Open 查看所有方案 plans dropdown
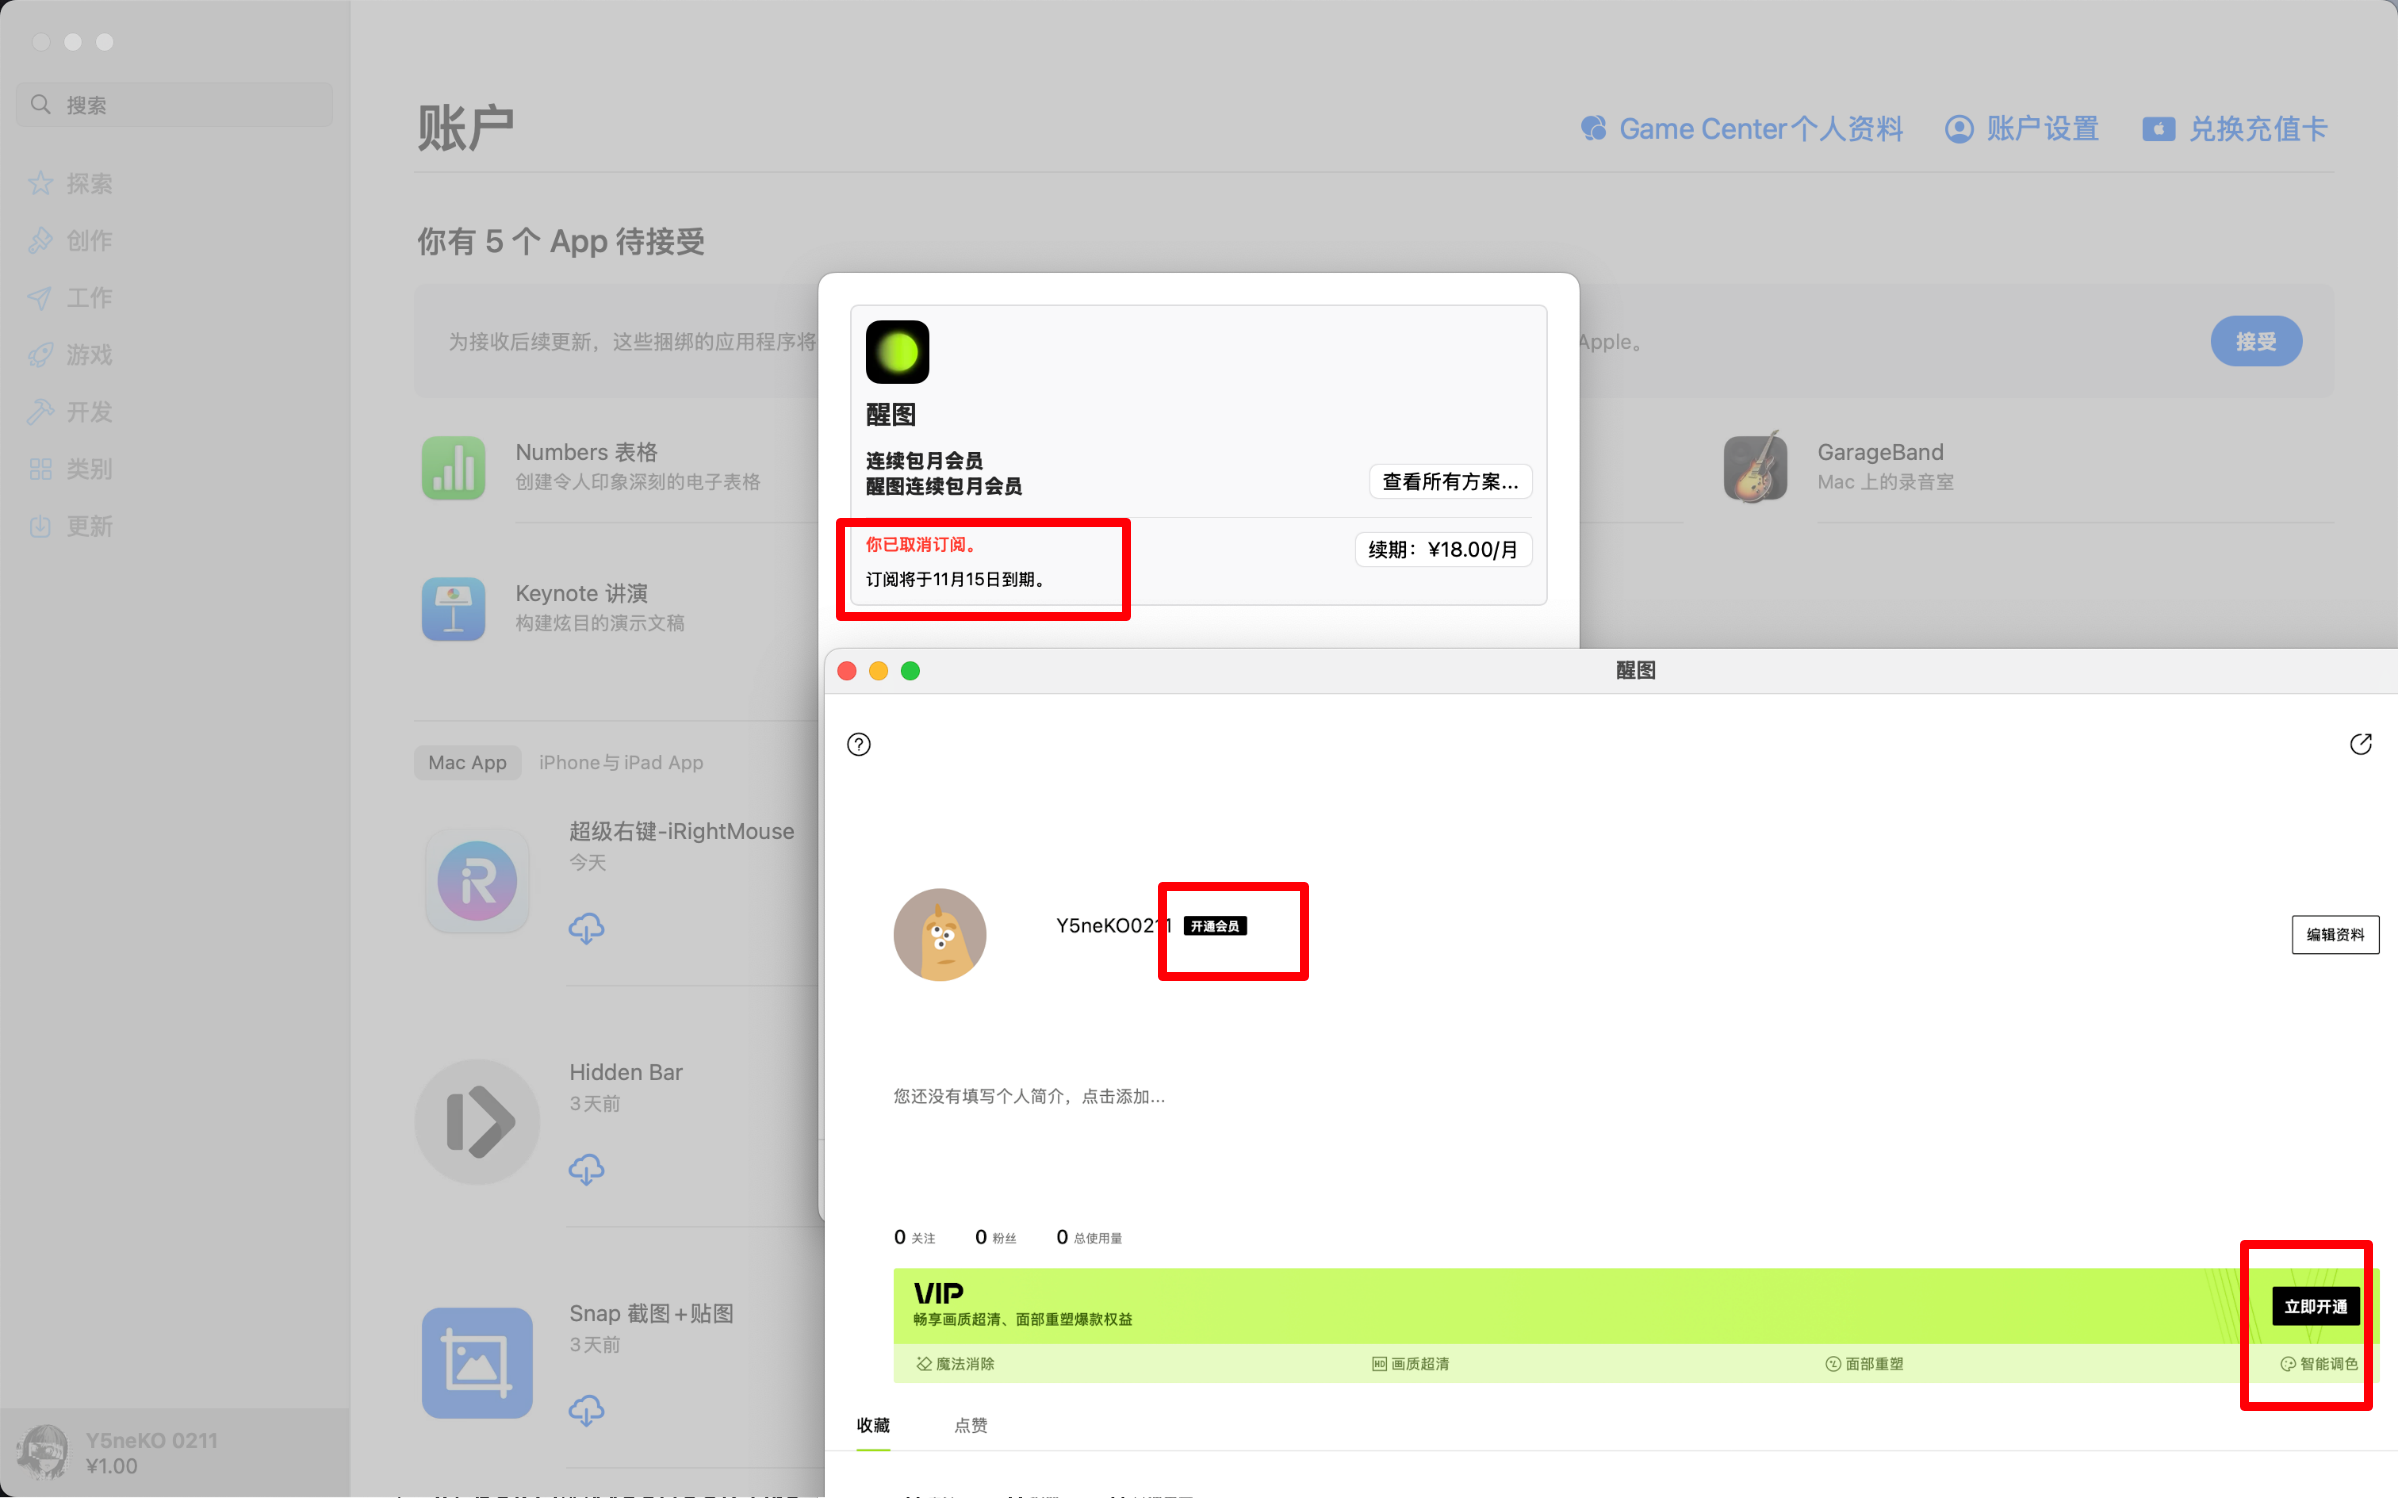The image size is (2398, 1498). [x=1449, y=482]
